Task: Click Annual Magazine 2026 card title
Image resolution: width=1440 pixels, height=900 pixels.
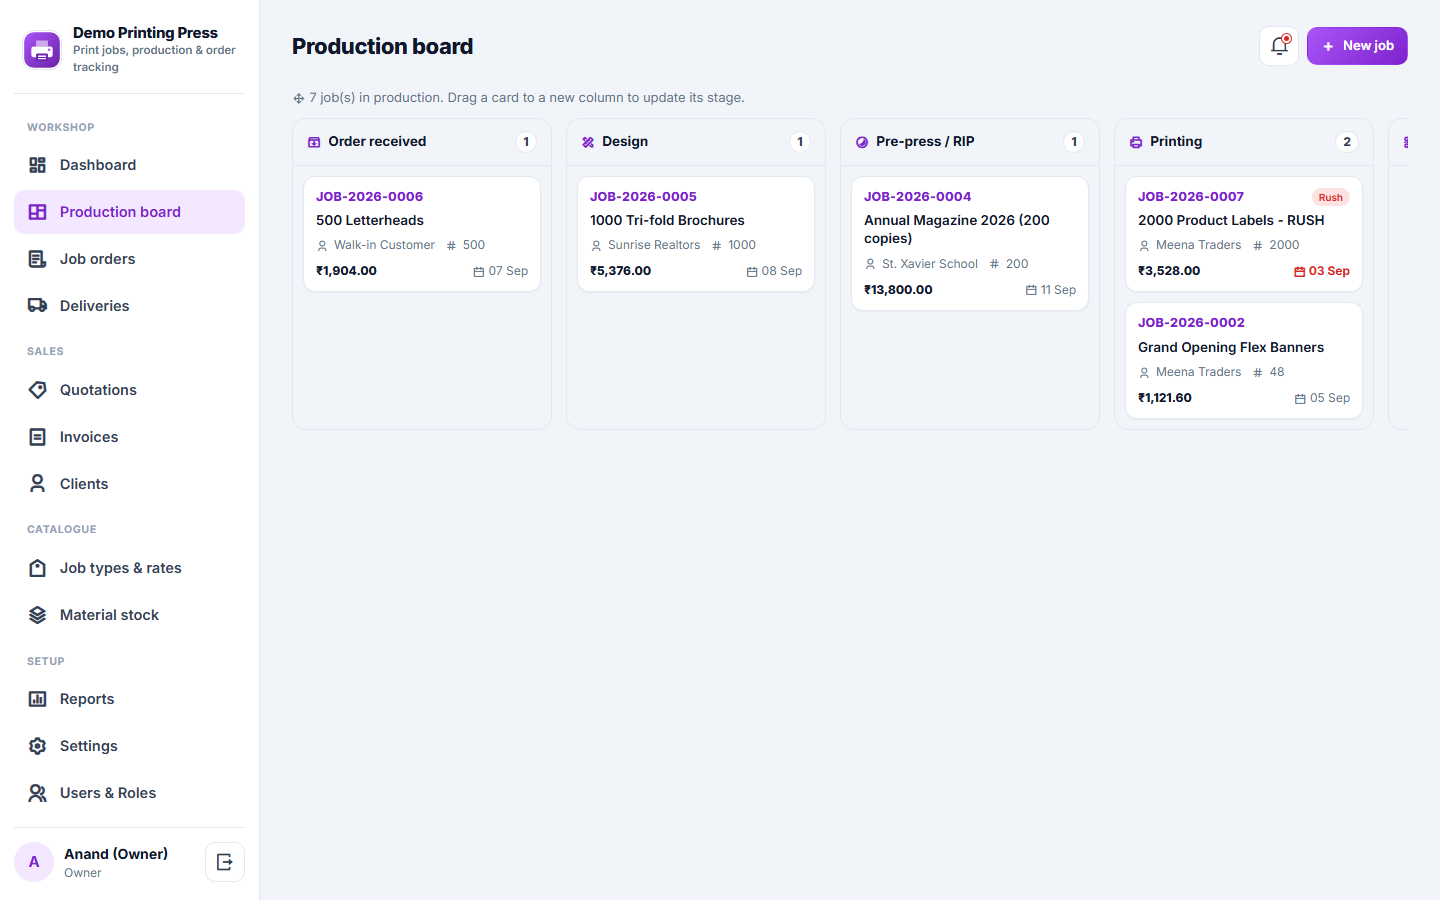Action: [957, 230]
